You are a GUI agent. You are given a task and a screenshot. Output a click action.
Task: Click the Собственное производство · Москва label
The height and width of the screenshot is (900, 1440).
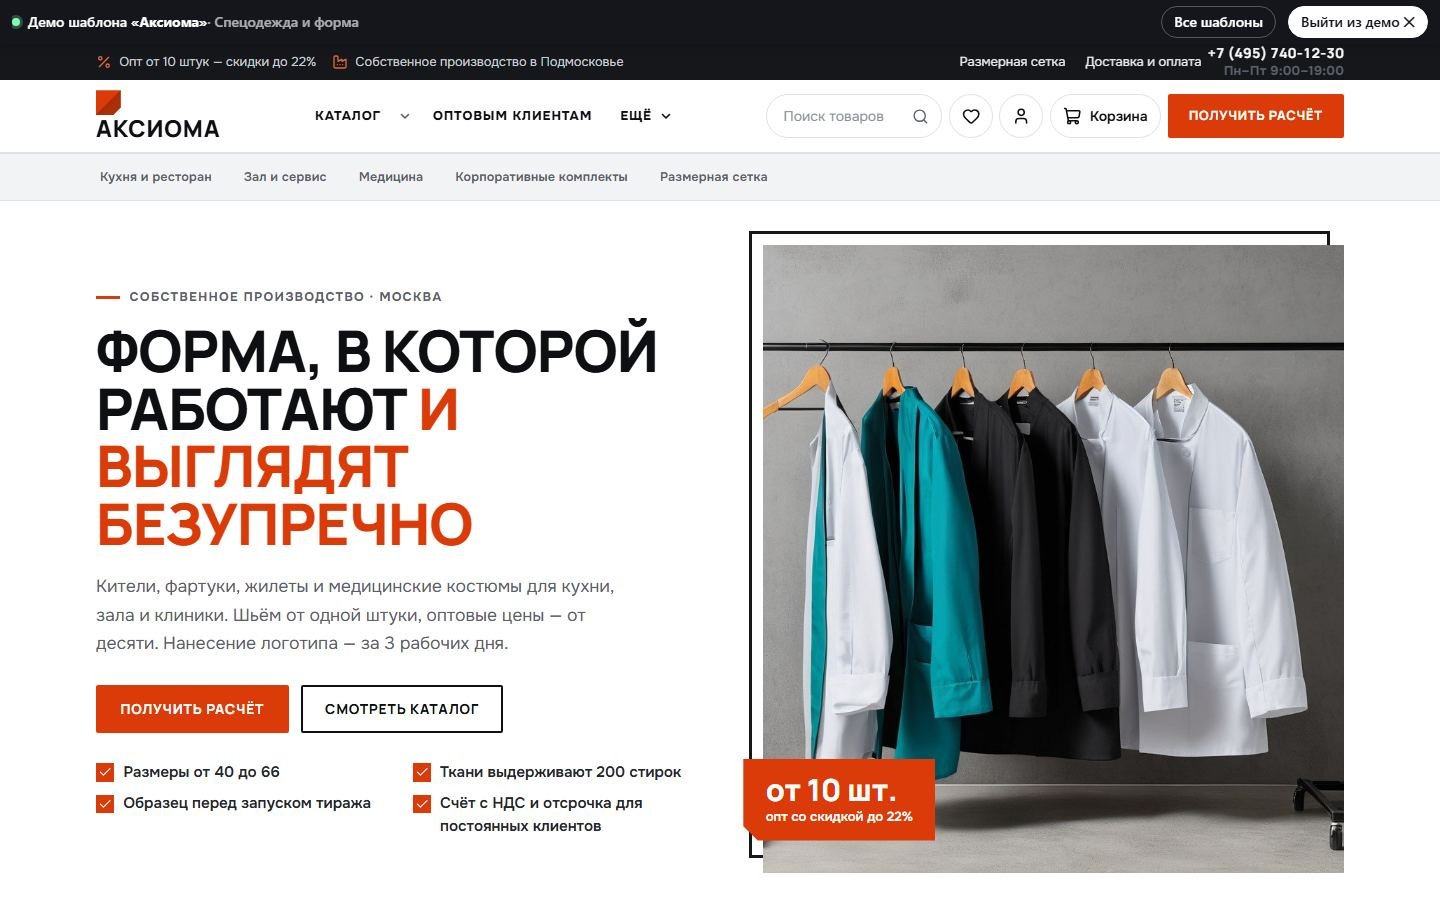(x=285, y=297)
